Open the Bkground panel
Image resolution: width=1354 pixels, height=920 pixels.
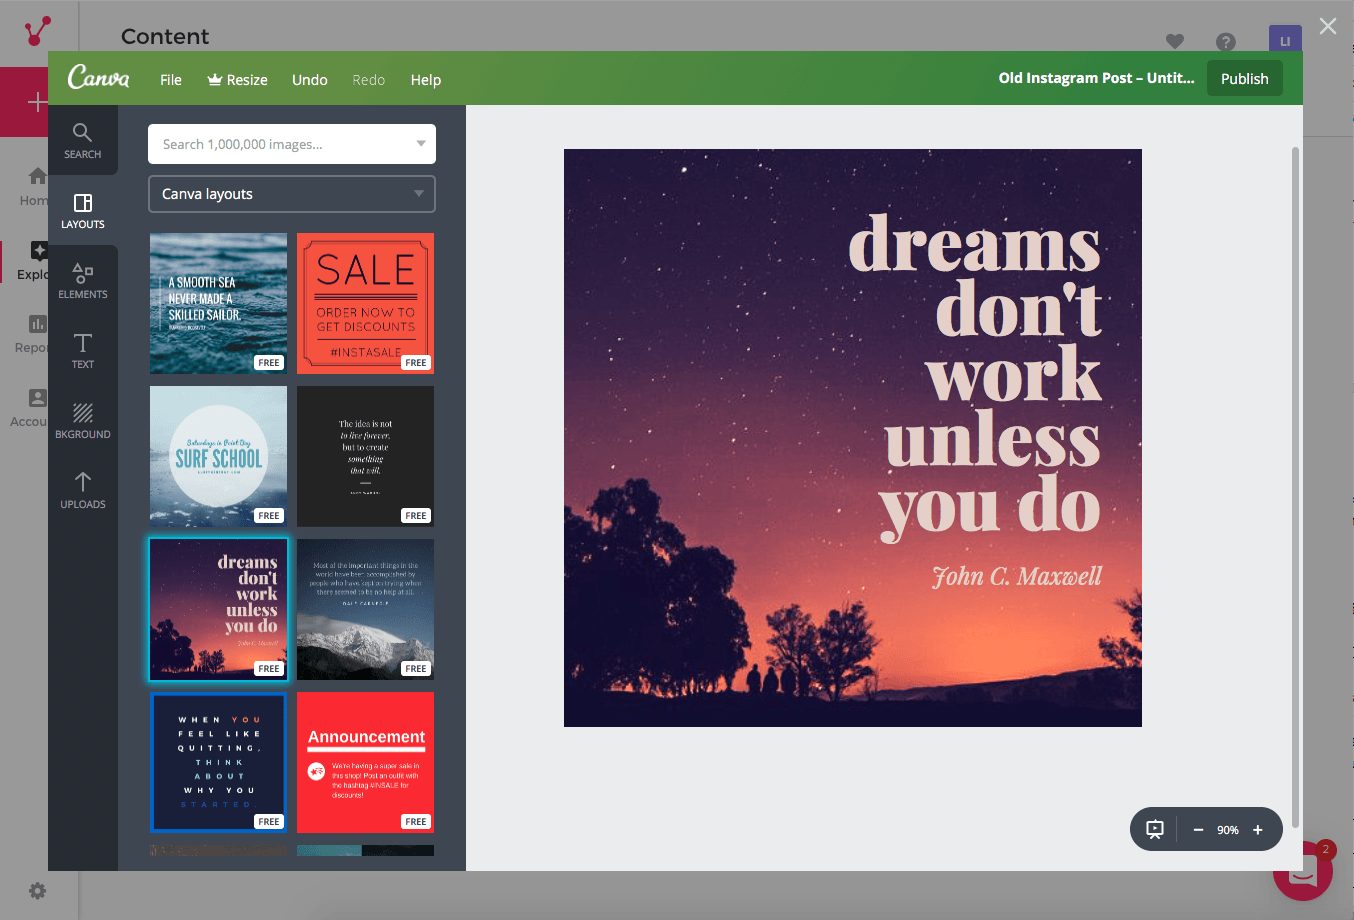pyautogui.click(x=83, y=421)
